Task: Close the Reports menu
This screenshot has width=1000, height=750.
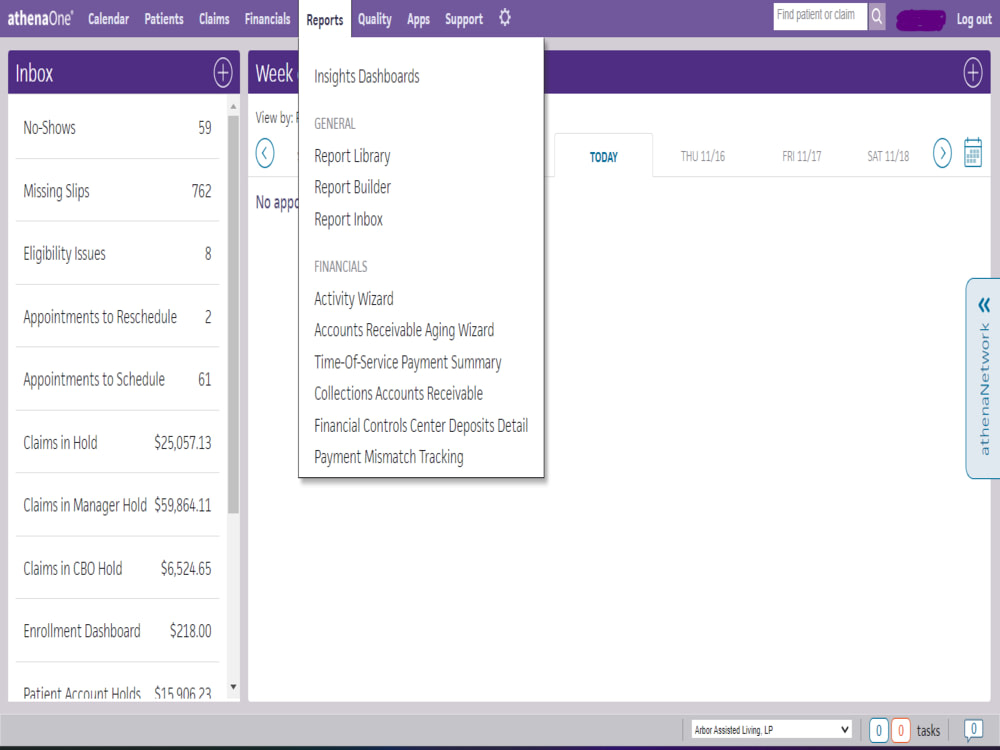Action: [325, 20]
